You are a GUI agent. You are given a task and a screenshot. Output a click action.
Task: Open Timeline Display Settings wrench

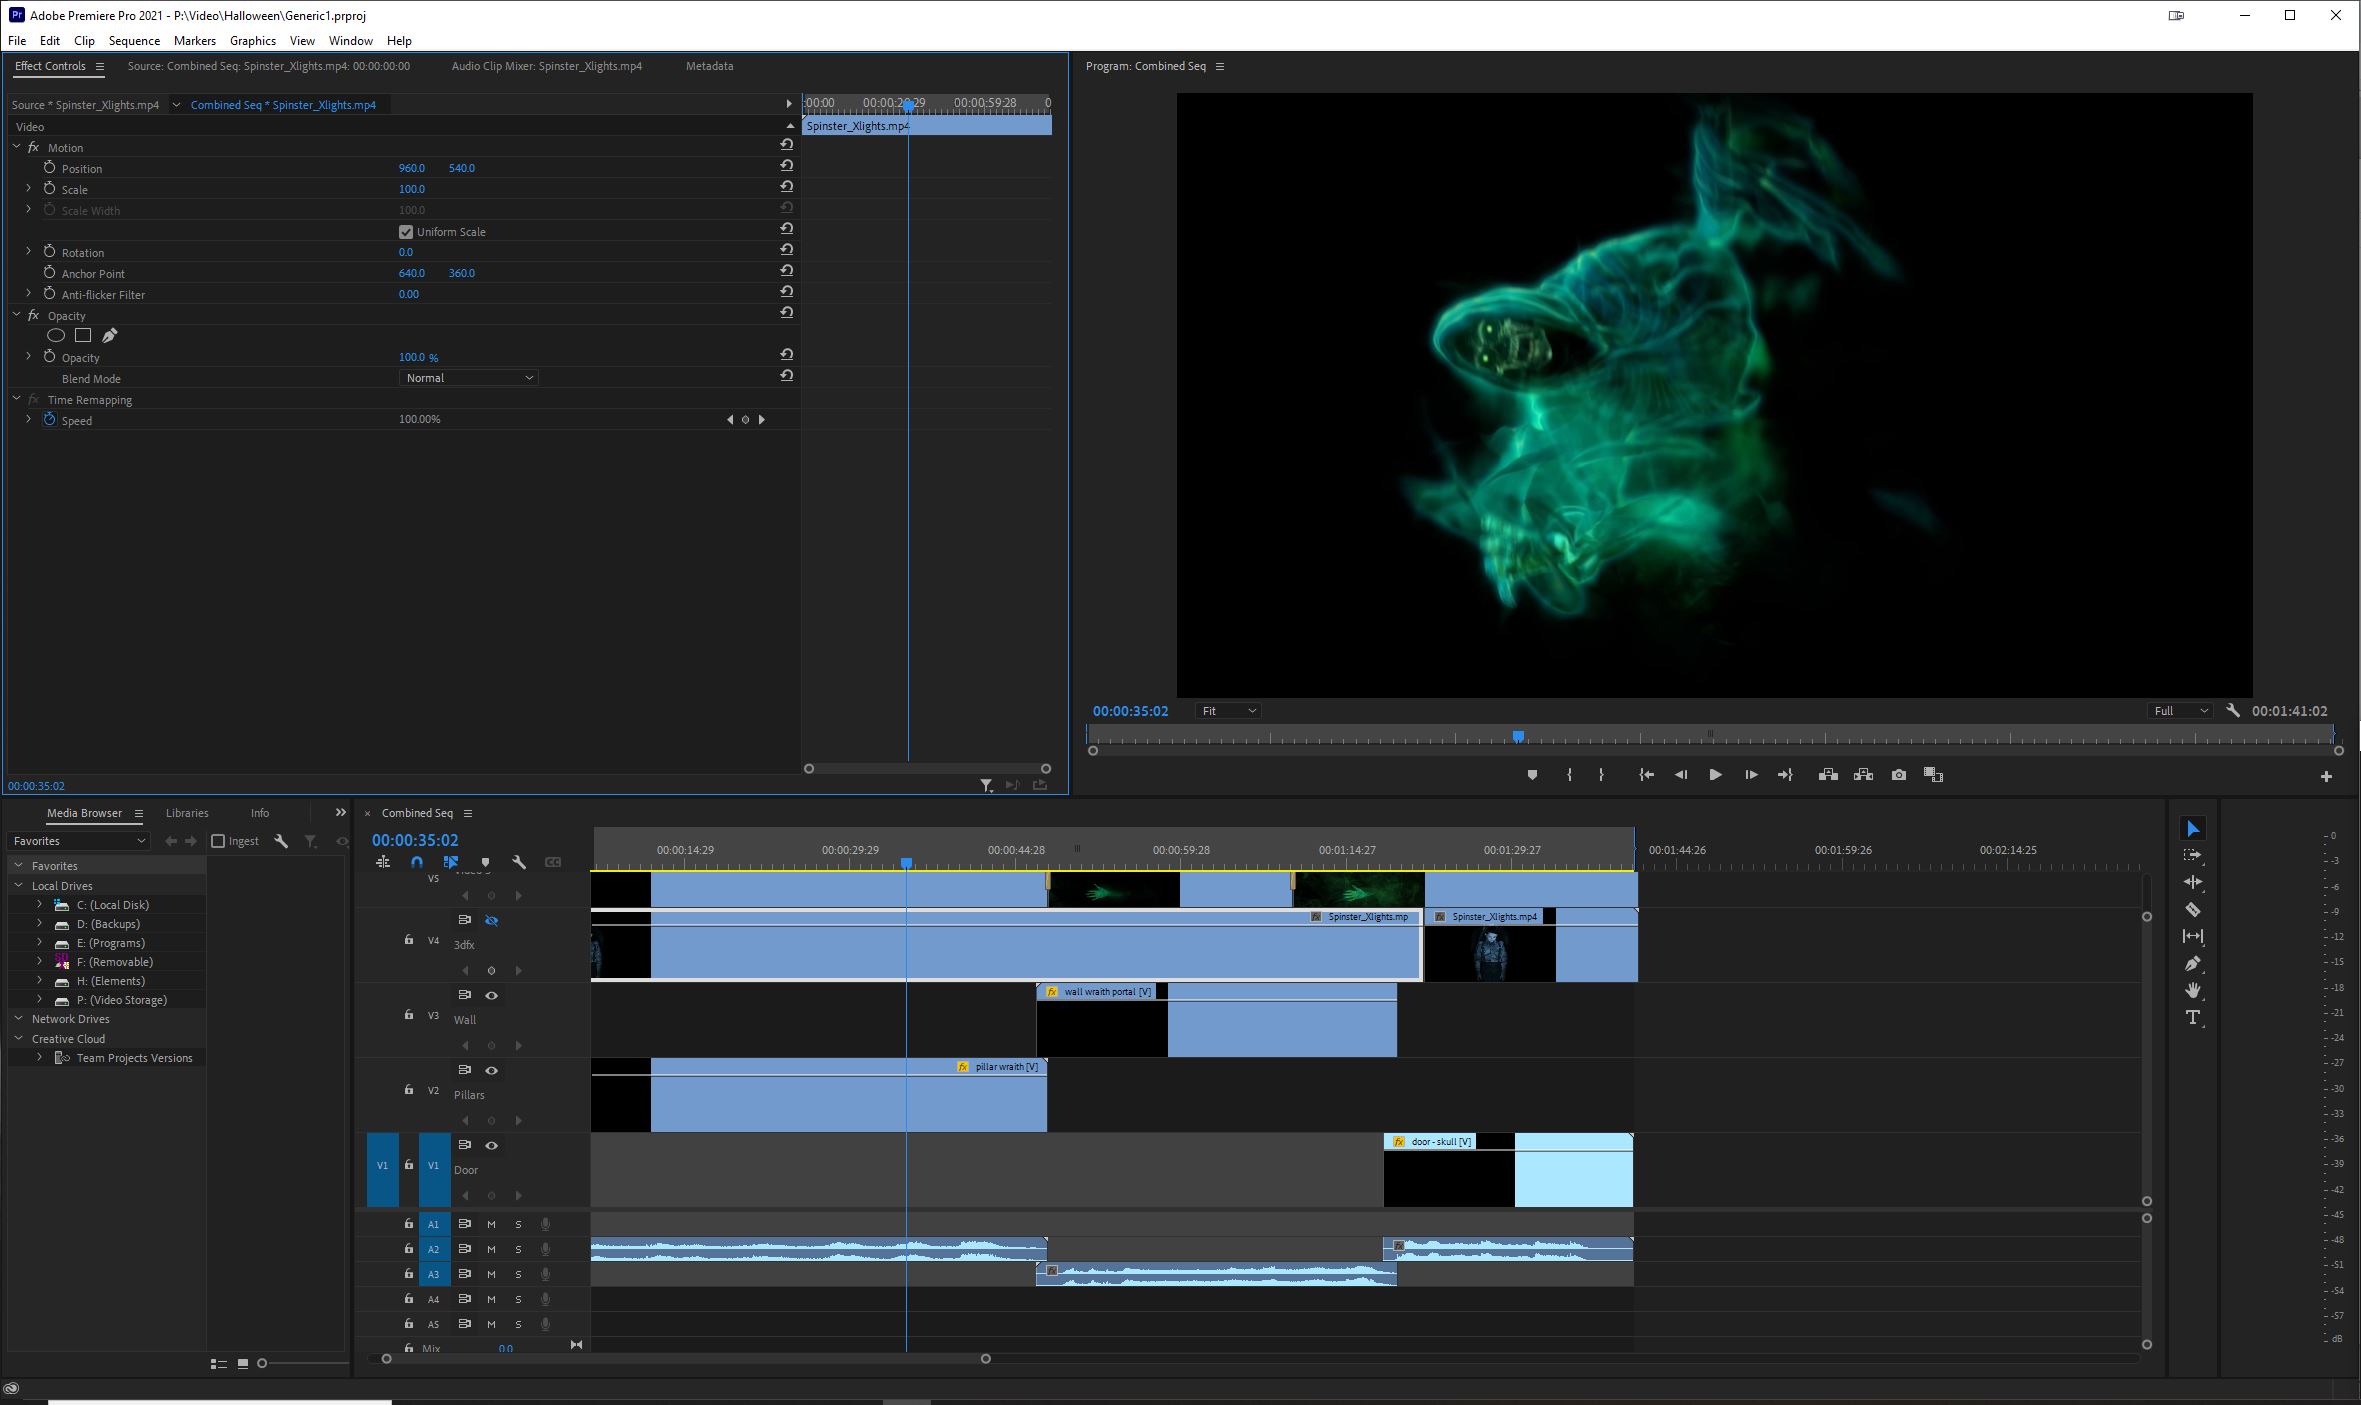(519, 862)
